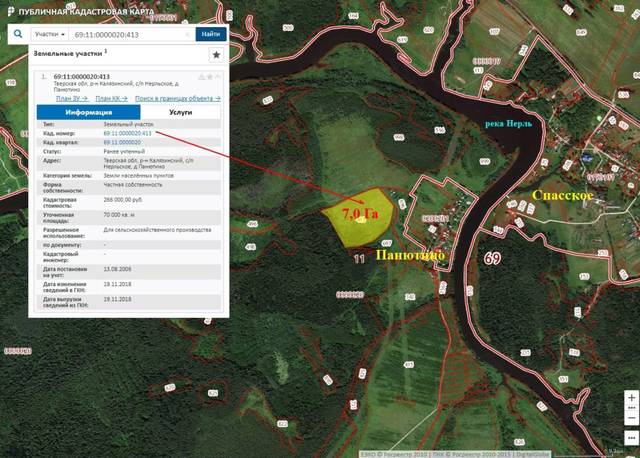Open the План КК link
Viewport: 640px width, 458px height.
[110, 98]
